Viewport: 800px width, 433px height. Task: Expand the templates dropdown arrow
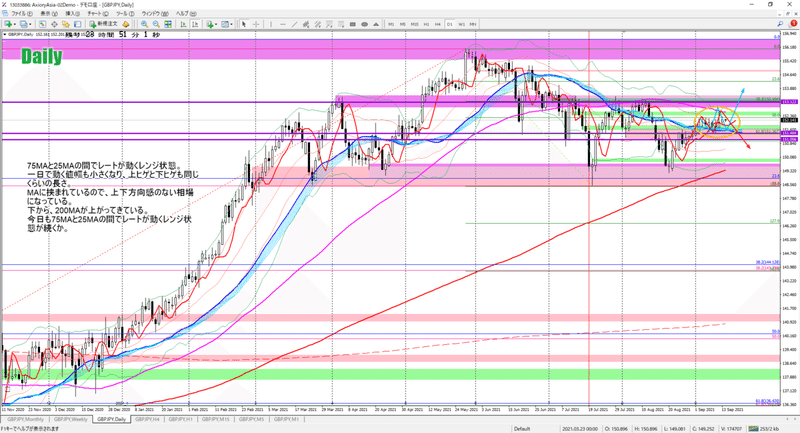pos(232,24)
